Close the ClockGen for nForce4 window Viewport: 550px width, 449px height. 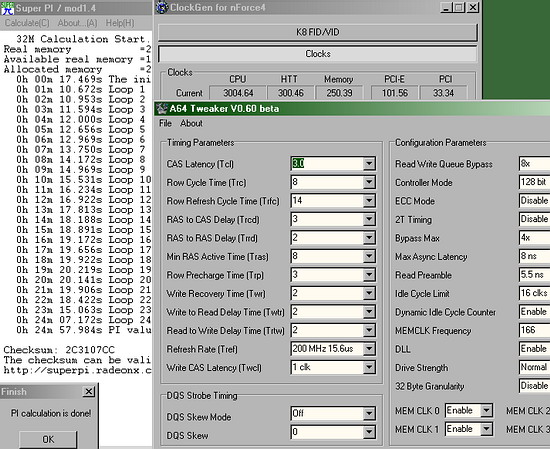pos(473,7)
